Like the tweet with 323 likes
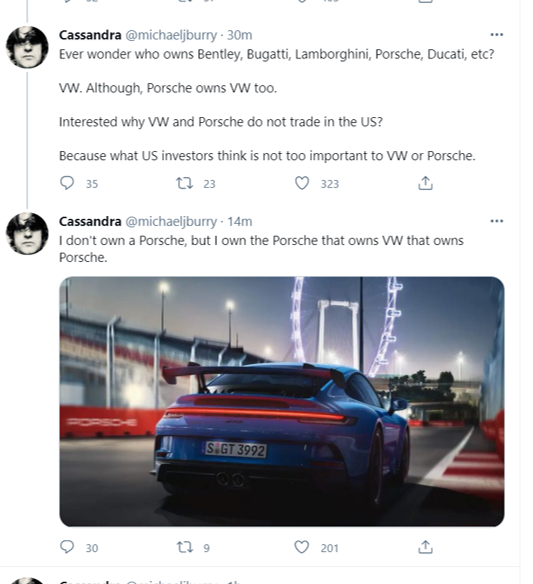The height and width of the screenshot is (584, 533). 302,183
